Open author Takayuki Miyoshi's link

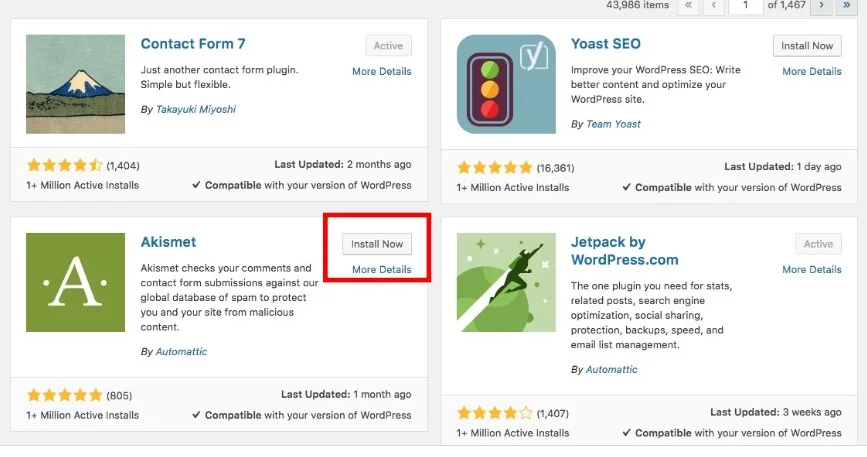196,109
